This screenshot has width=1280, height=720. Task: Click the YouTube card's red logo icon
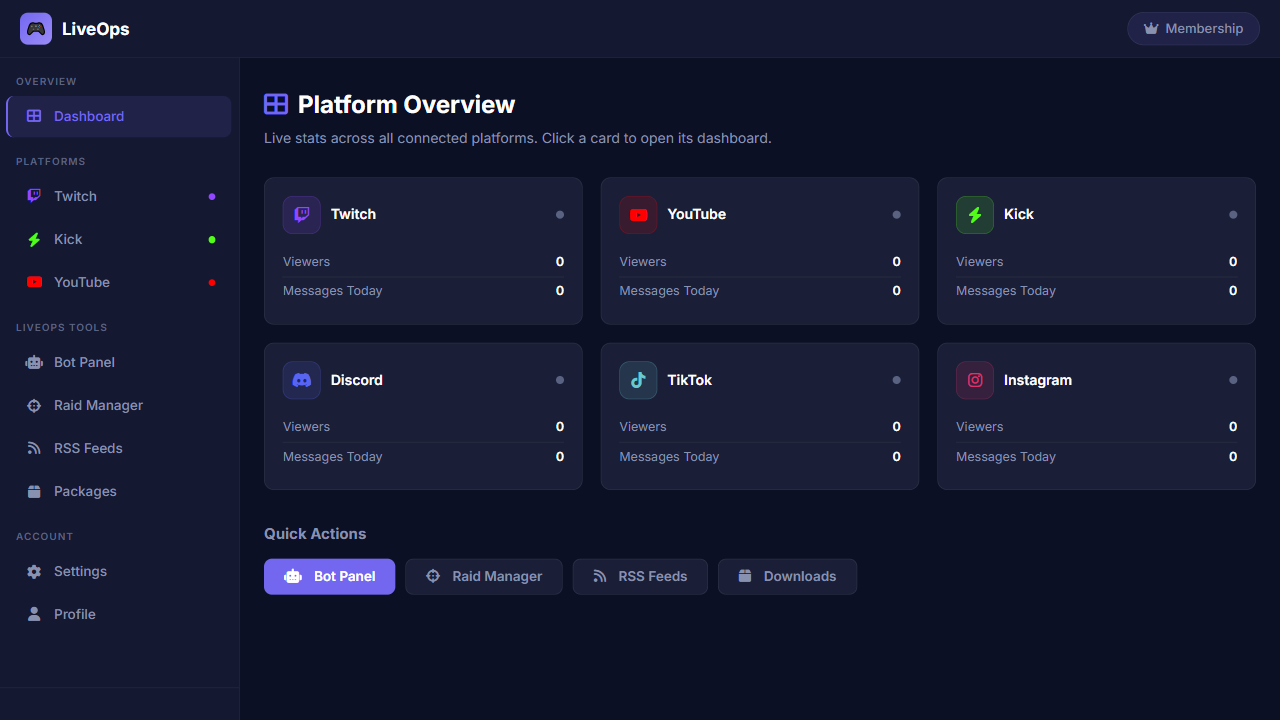(x=638, y=215)
